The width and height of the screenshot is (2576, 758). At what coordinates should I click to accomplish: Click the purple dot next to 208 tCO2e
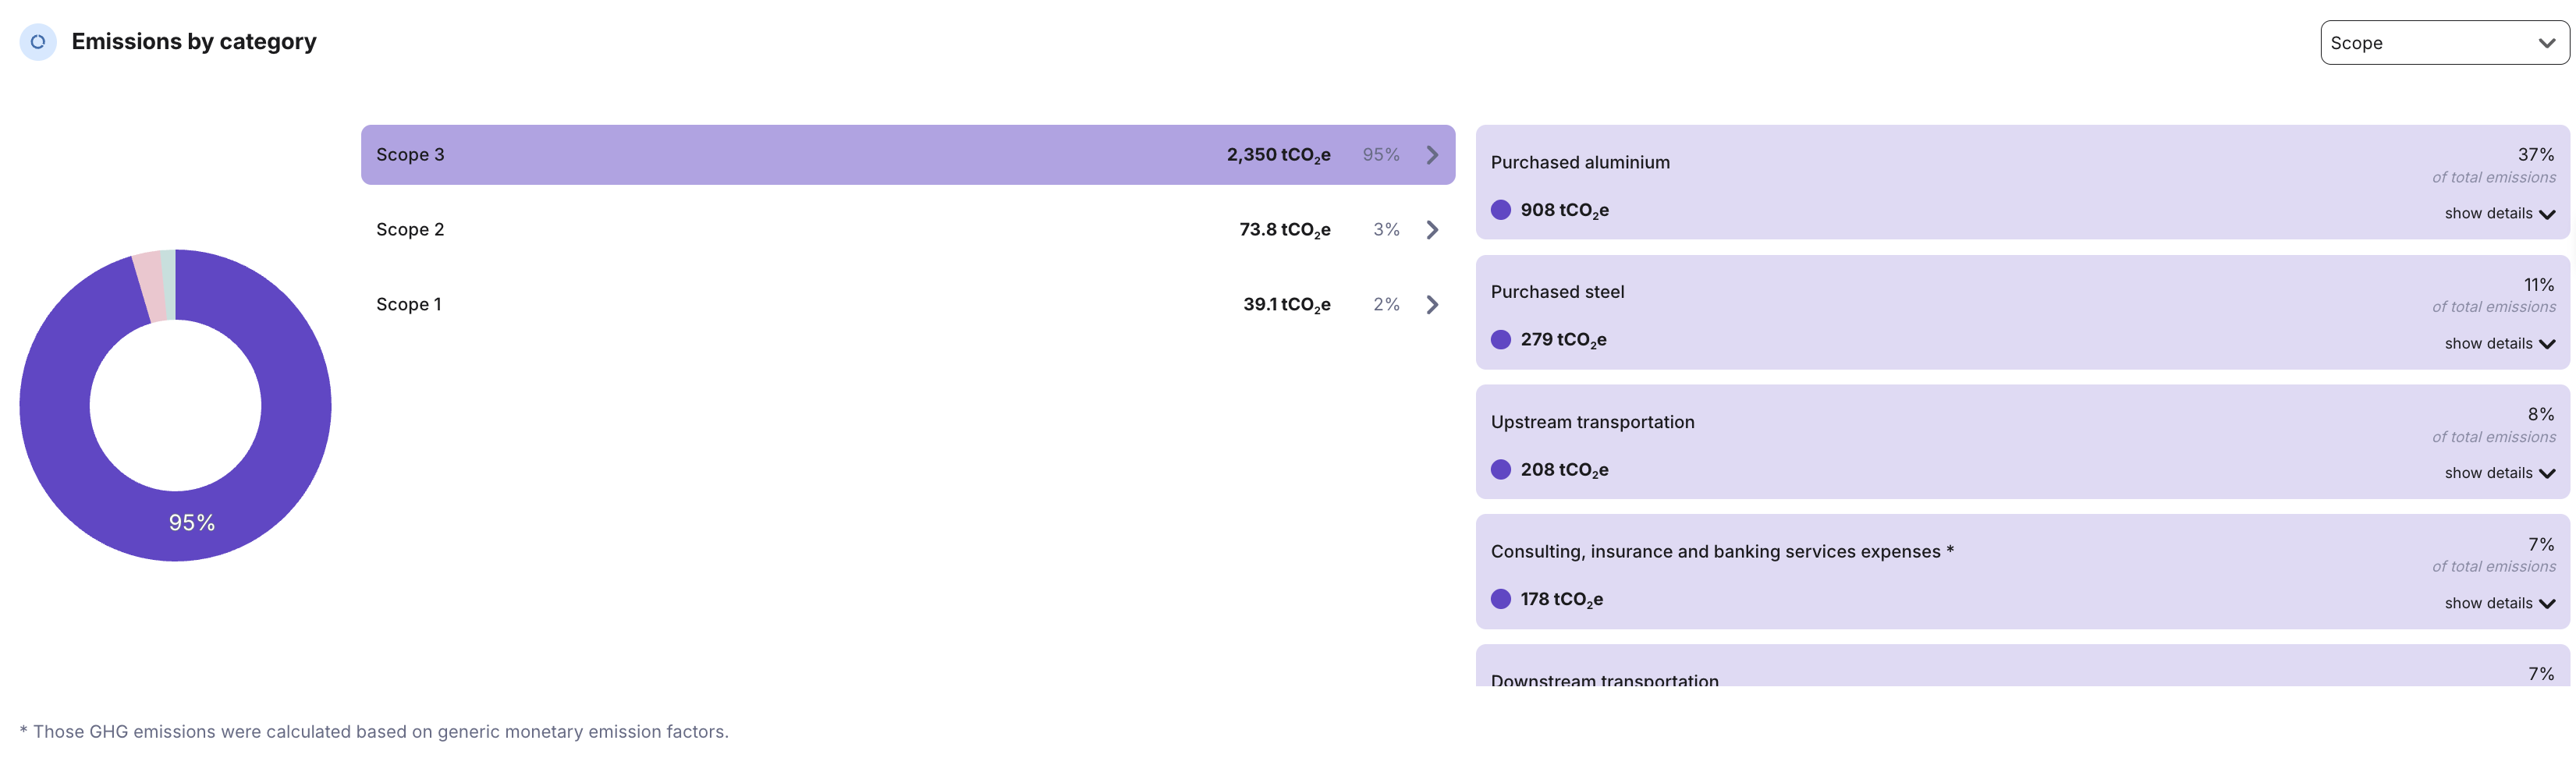coord(1500,470)
